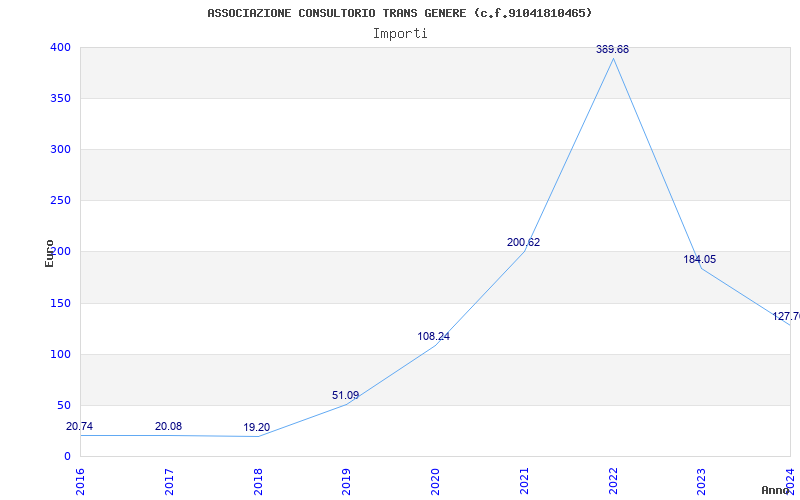Image resolution: width=800 pixels, height=500 pixels.
Task: Select the 127.70 data label
Action: pos(786,317)
